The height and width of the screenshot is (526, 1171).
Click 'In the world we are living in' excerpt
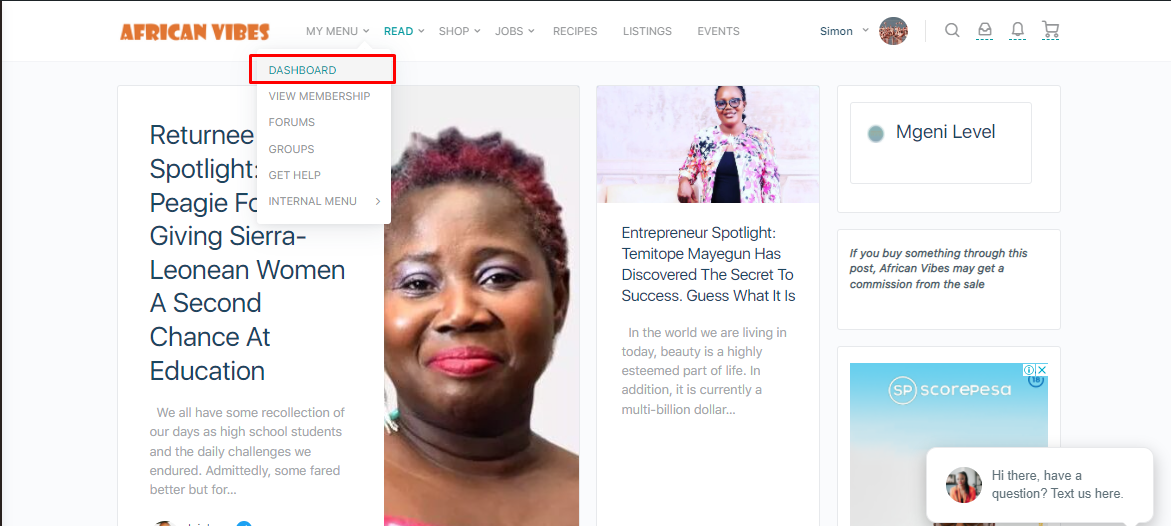[703, 371]
